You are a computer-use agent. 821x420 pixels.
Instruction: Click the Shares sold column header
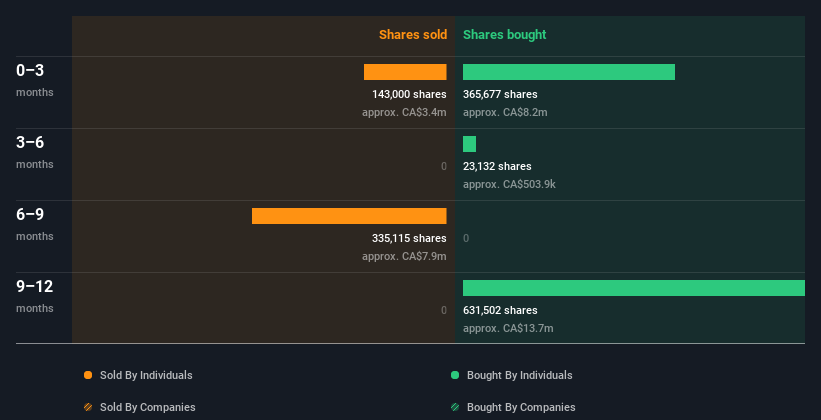(x=413, y=35)
